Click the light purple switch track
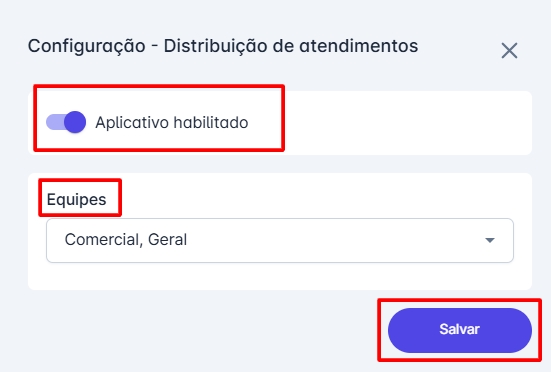 (55, 122)
